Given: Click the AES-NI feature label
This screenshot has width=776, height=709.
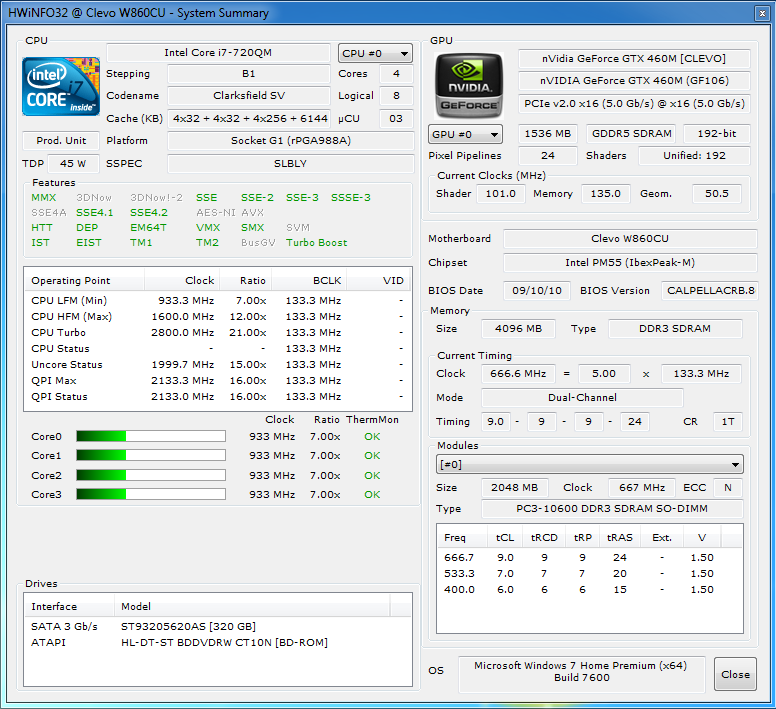Looking at the screenshot, I should (x=216, y=212).
